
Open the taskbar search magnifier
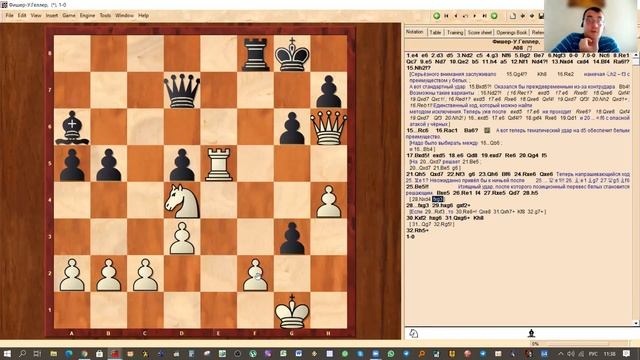[22, 353]
